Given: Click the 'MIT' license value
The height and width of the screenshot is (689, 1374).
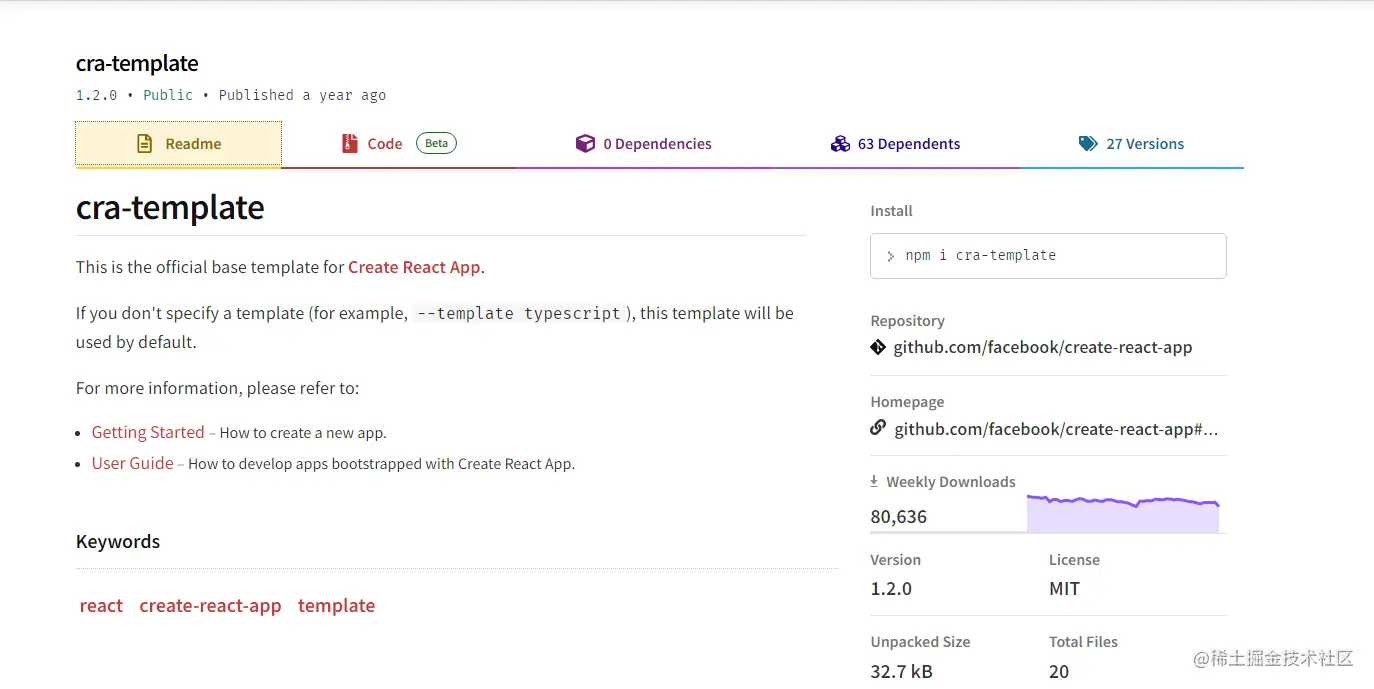Looking at the screenshot, I should coord(1064,589).
